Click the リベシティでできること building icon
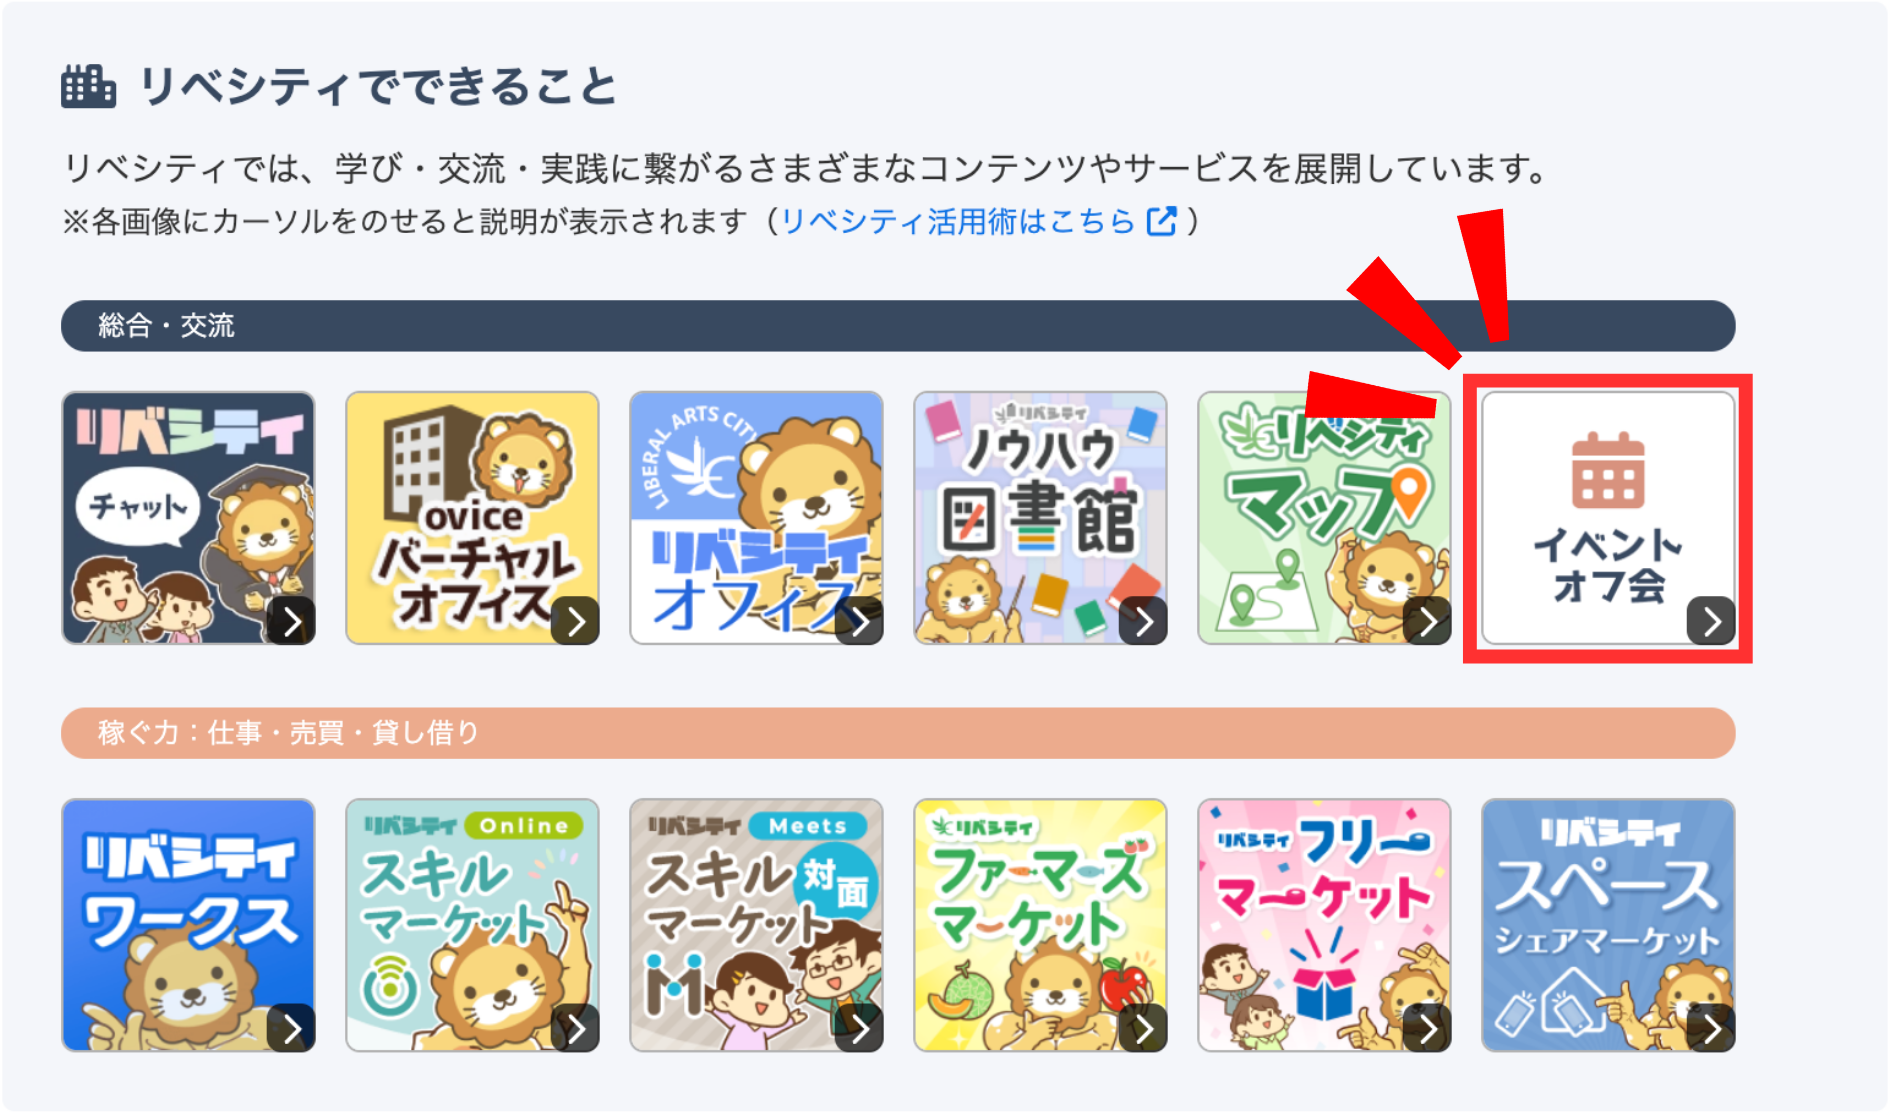The image size is (1890, 1115). [88, 86]
